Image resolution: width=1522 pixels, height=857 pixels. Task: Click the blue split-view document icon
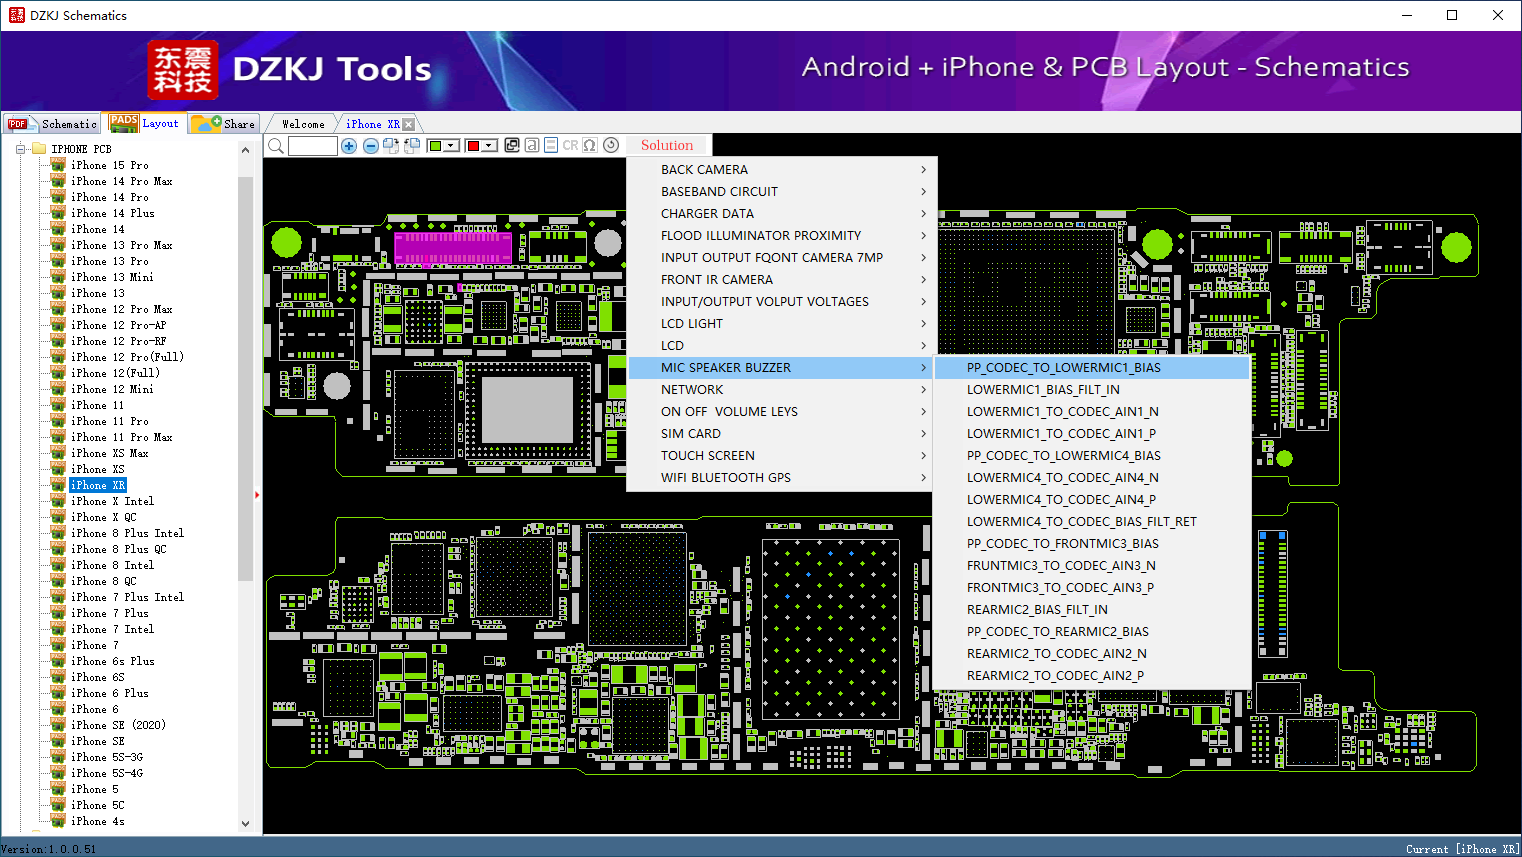(x=551, y=145)
